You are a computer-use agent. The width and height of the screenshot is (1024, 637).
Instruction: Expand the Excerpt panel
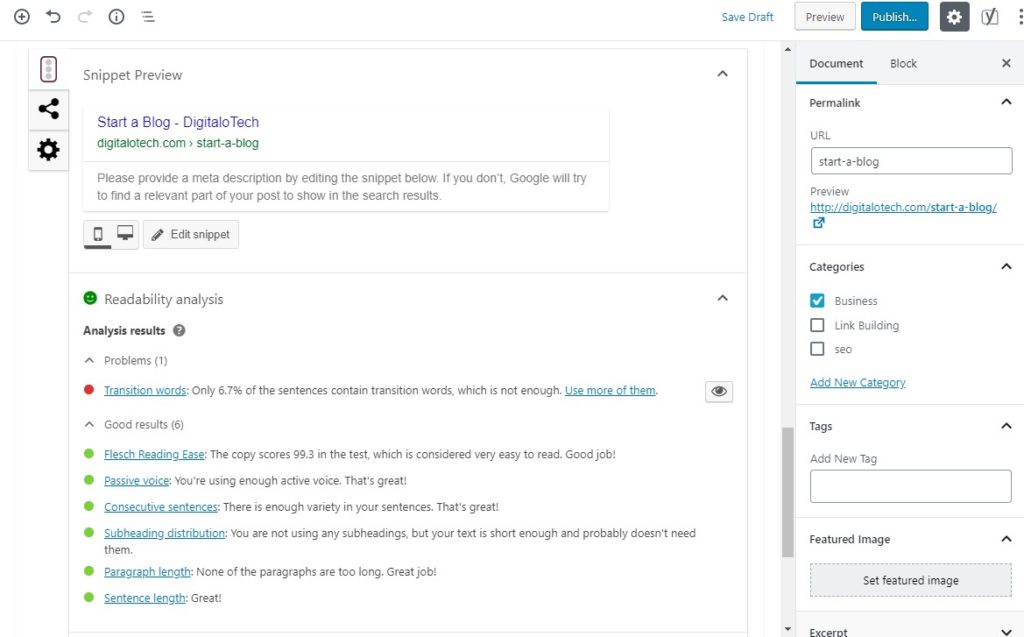click(1006, 632)
